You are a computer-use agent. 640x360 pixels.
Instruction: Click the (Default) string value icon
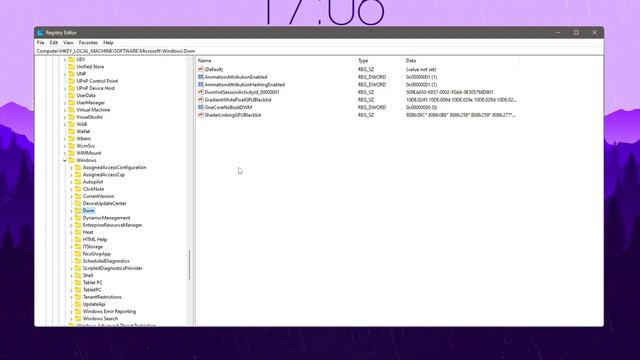[x=200, y=69]
